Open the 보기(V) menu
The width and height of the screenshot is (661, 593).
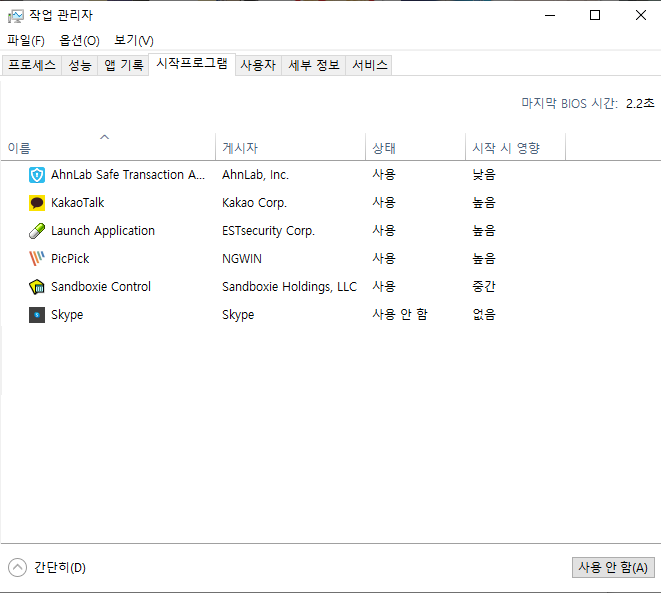(x=133, y=40)
